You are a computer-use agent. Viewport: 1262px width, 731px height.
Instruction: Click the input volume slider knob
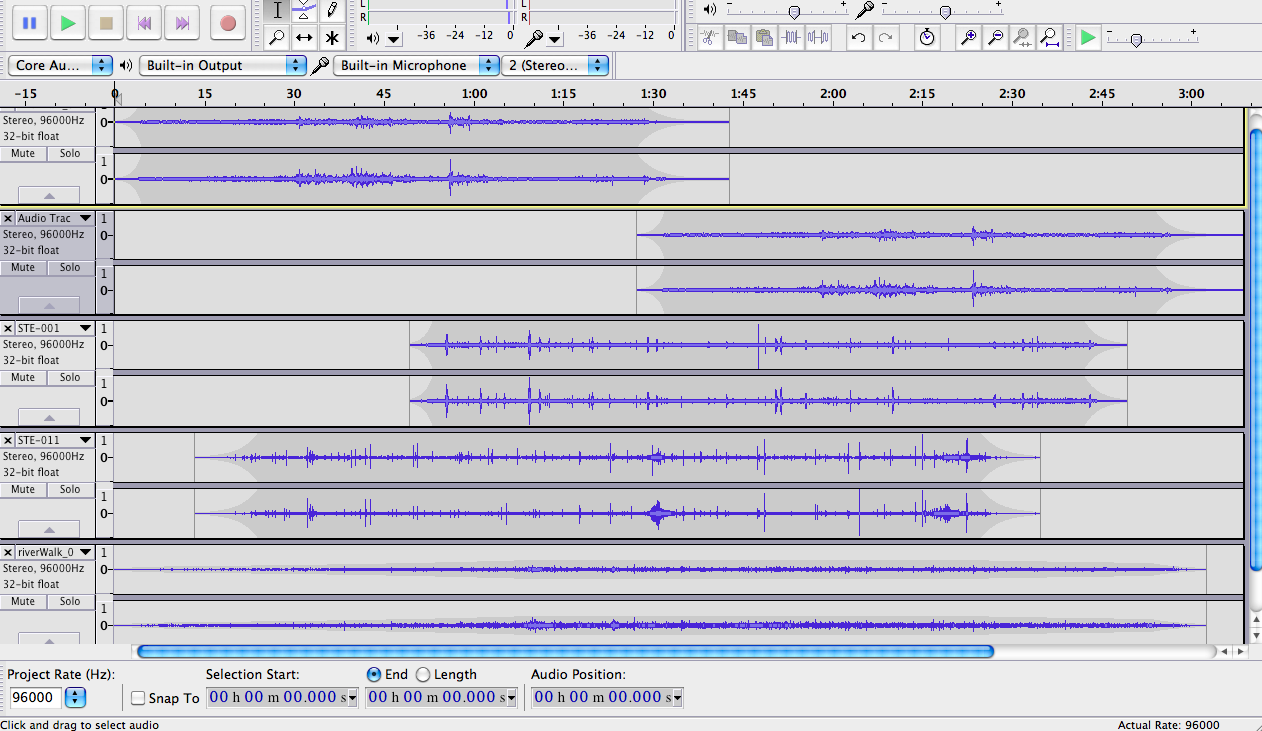(945, 13)
